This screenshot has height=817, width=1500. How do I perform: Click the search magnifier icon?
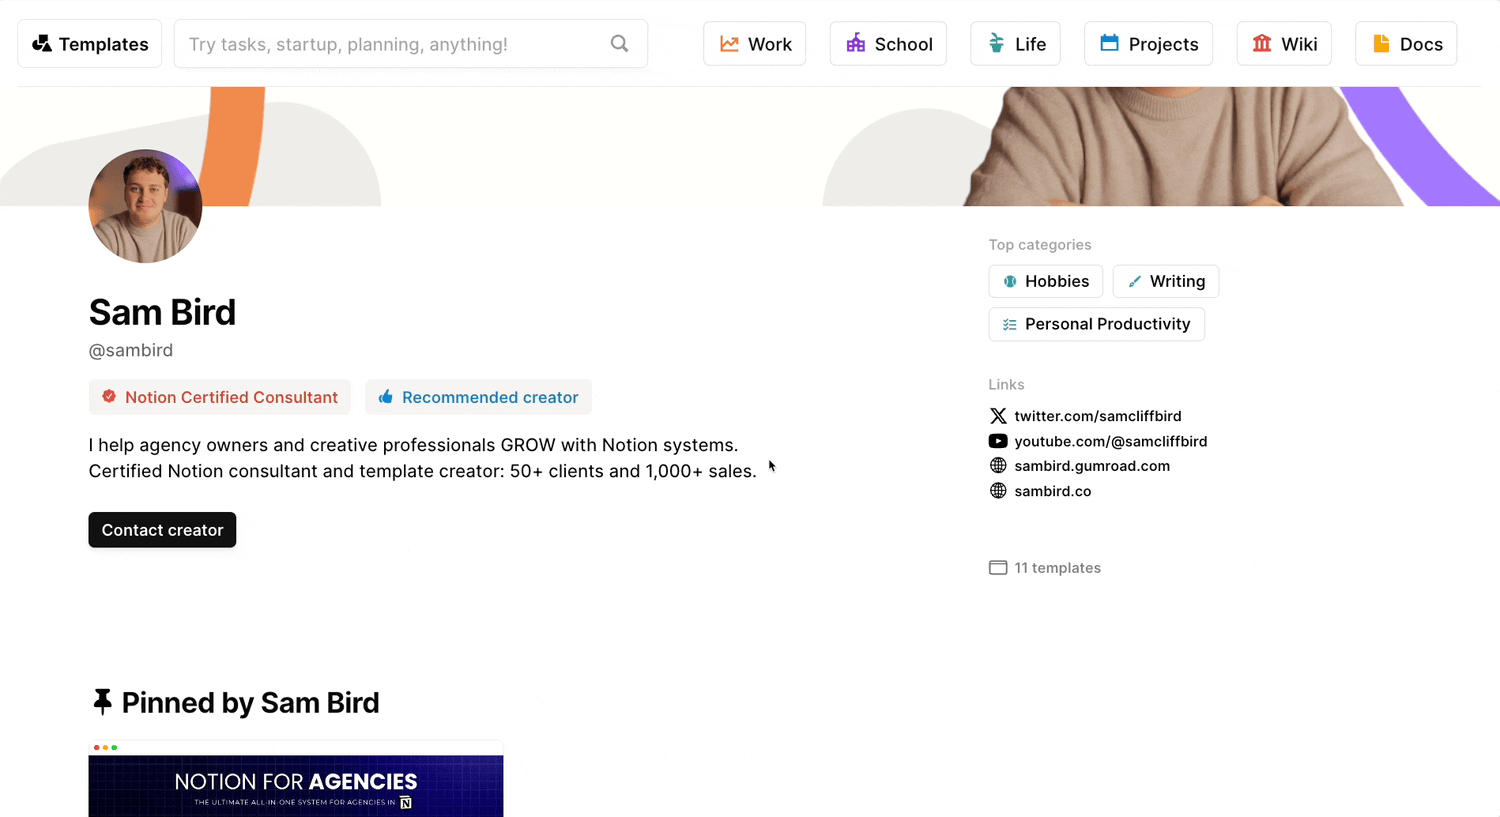click(619, 44)
